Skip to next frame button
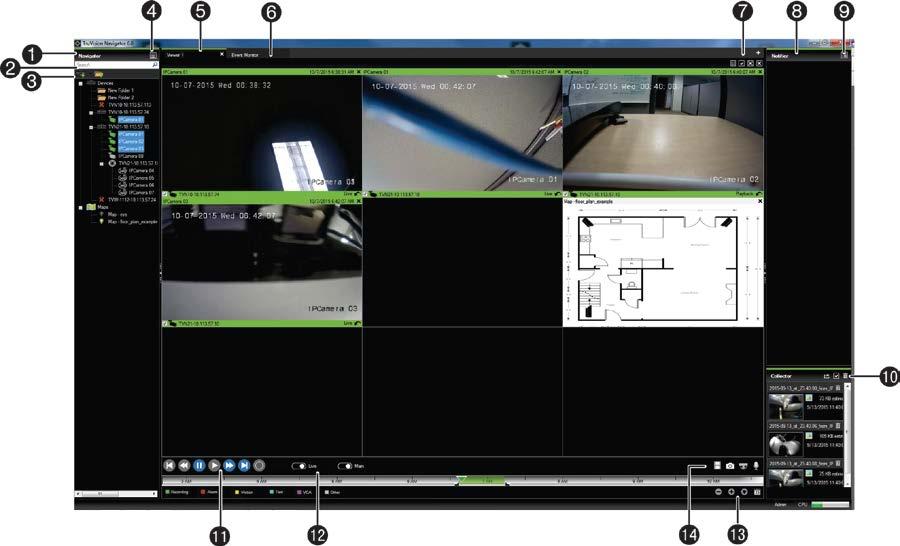Image resolution: width=900 pixels, height=546 pixels. (244, 466)
